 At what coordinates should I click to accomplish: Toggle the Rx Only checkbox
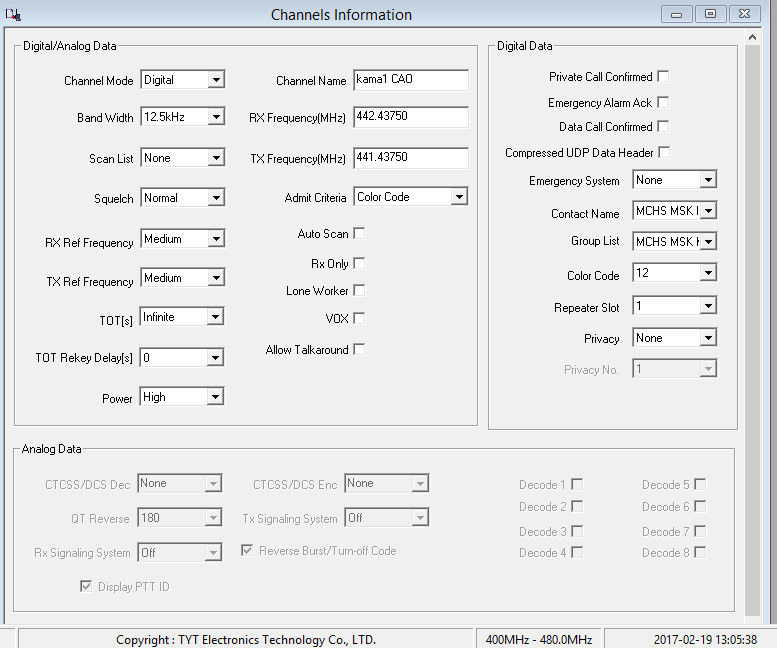pyautogui.click(x=359, y=263)
